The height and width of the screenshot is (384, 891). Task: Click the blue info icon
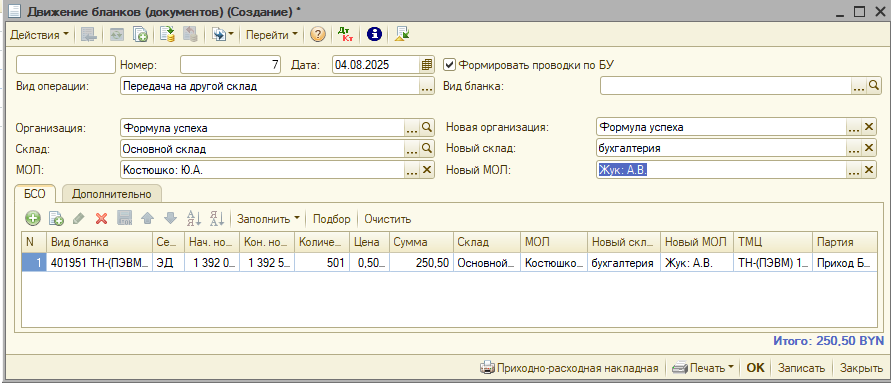[x=373, y=35]
